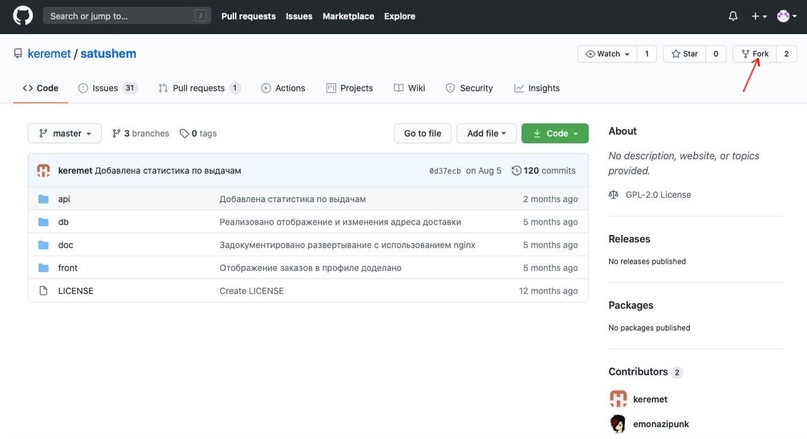Screen dimensions: 807x439
Task: Open the GitHub home logo
Action: (x=23, y=16)
